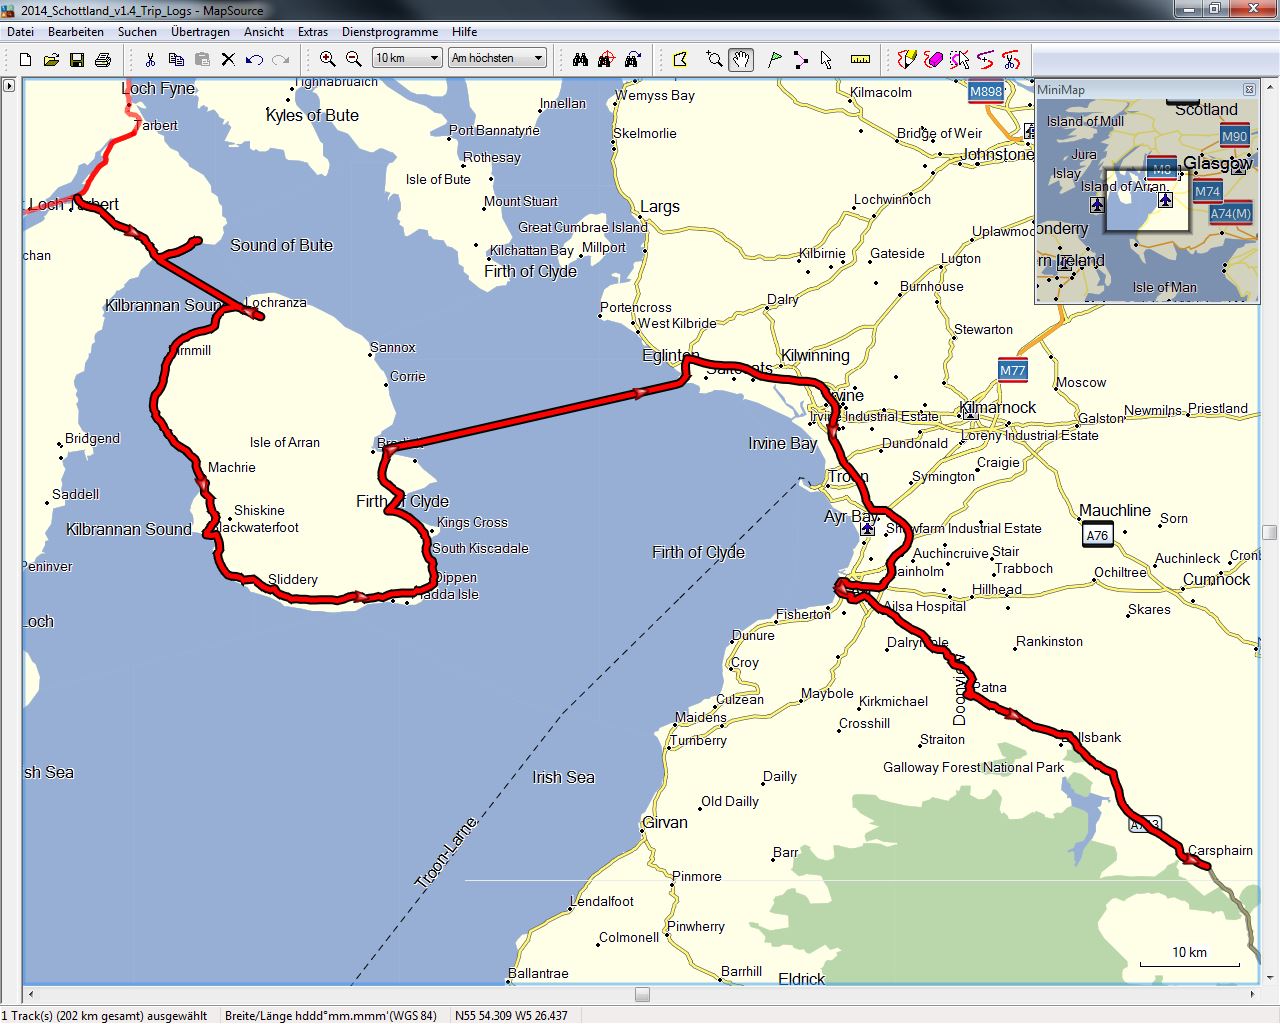Open the 10 km map scale dropdown
This screenshot has width=1280, height=1024.
(407, 59)
